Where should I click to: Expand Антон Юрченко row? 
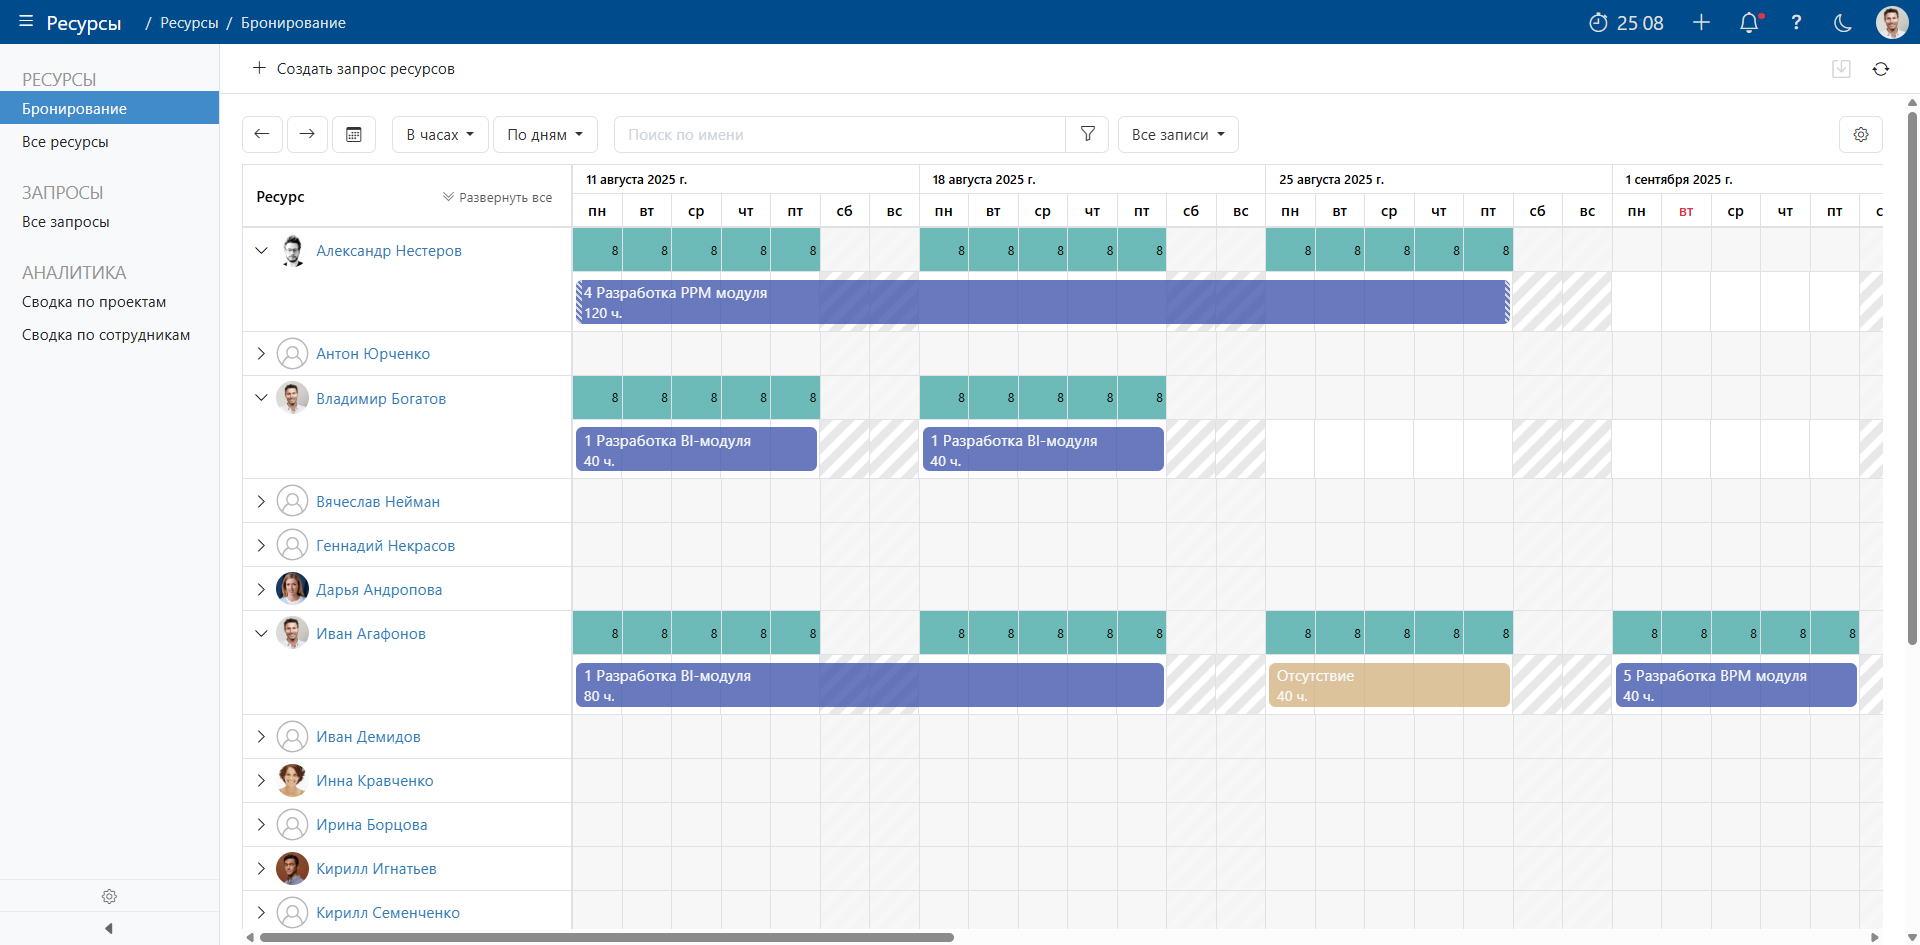point(261,354)
